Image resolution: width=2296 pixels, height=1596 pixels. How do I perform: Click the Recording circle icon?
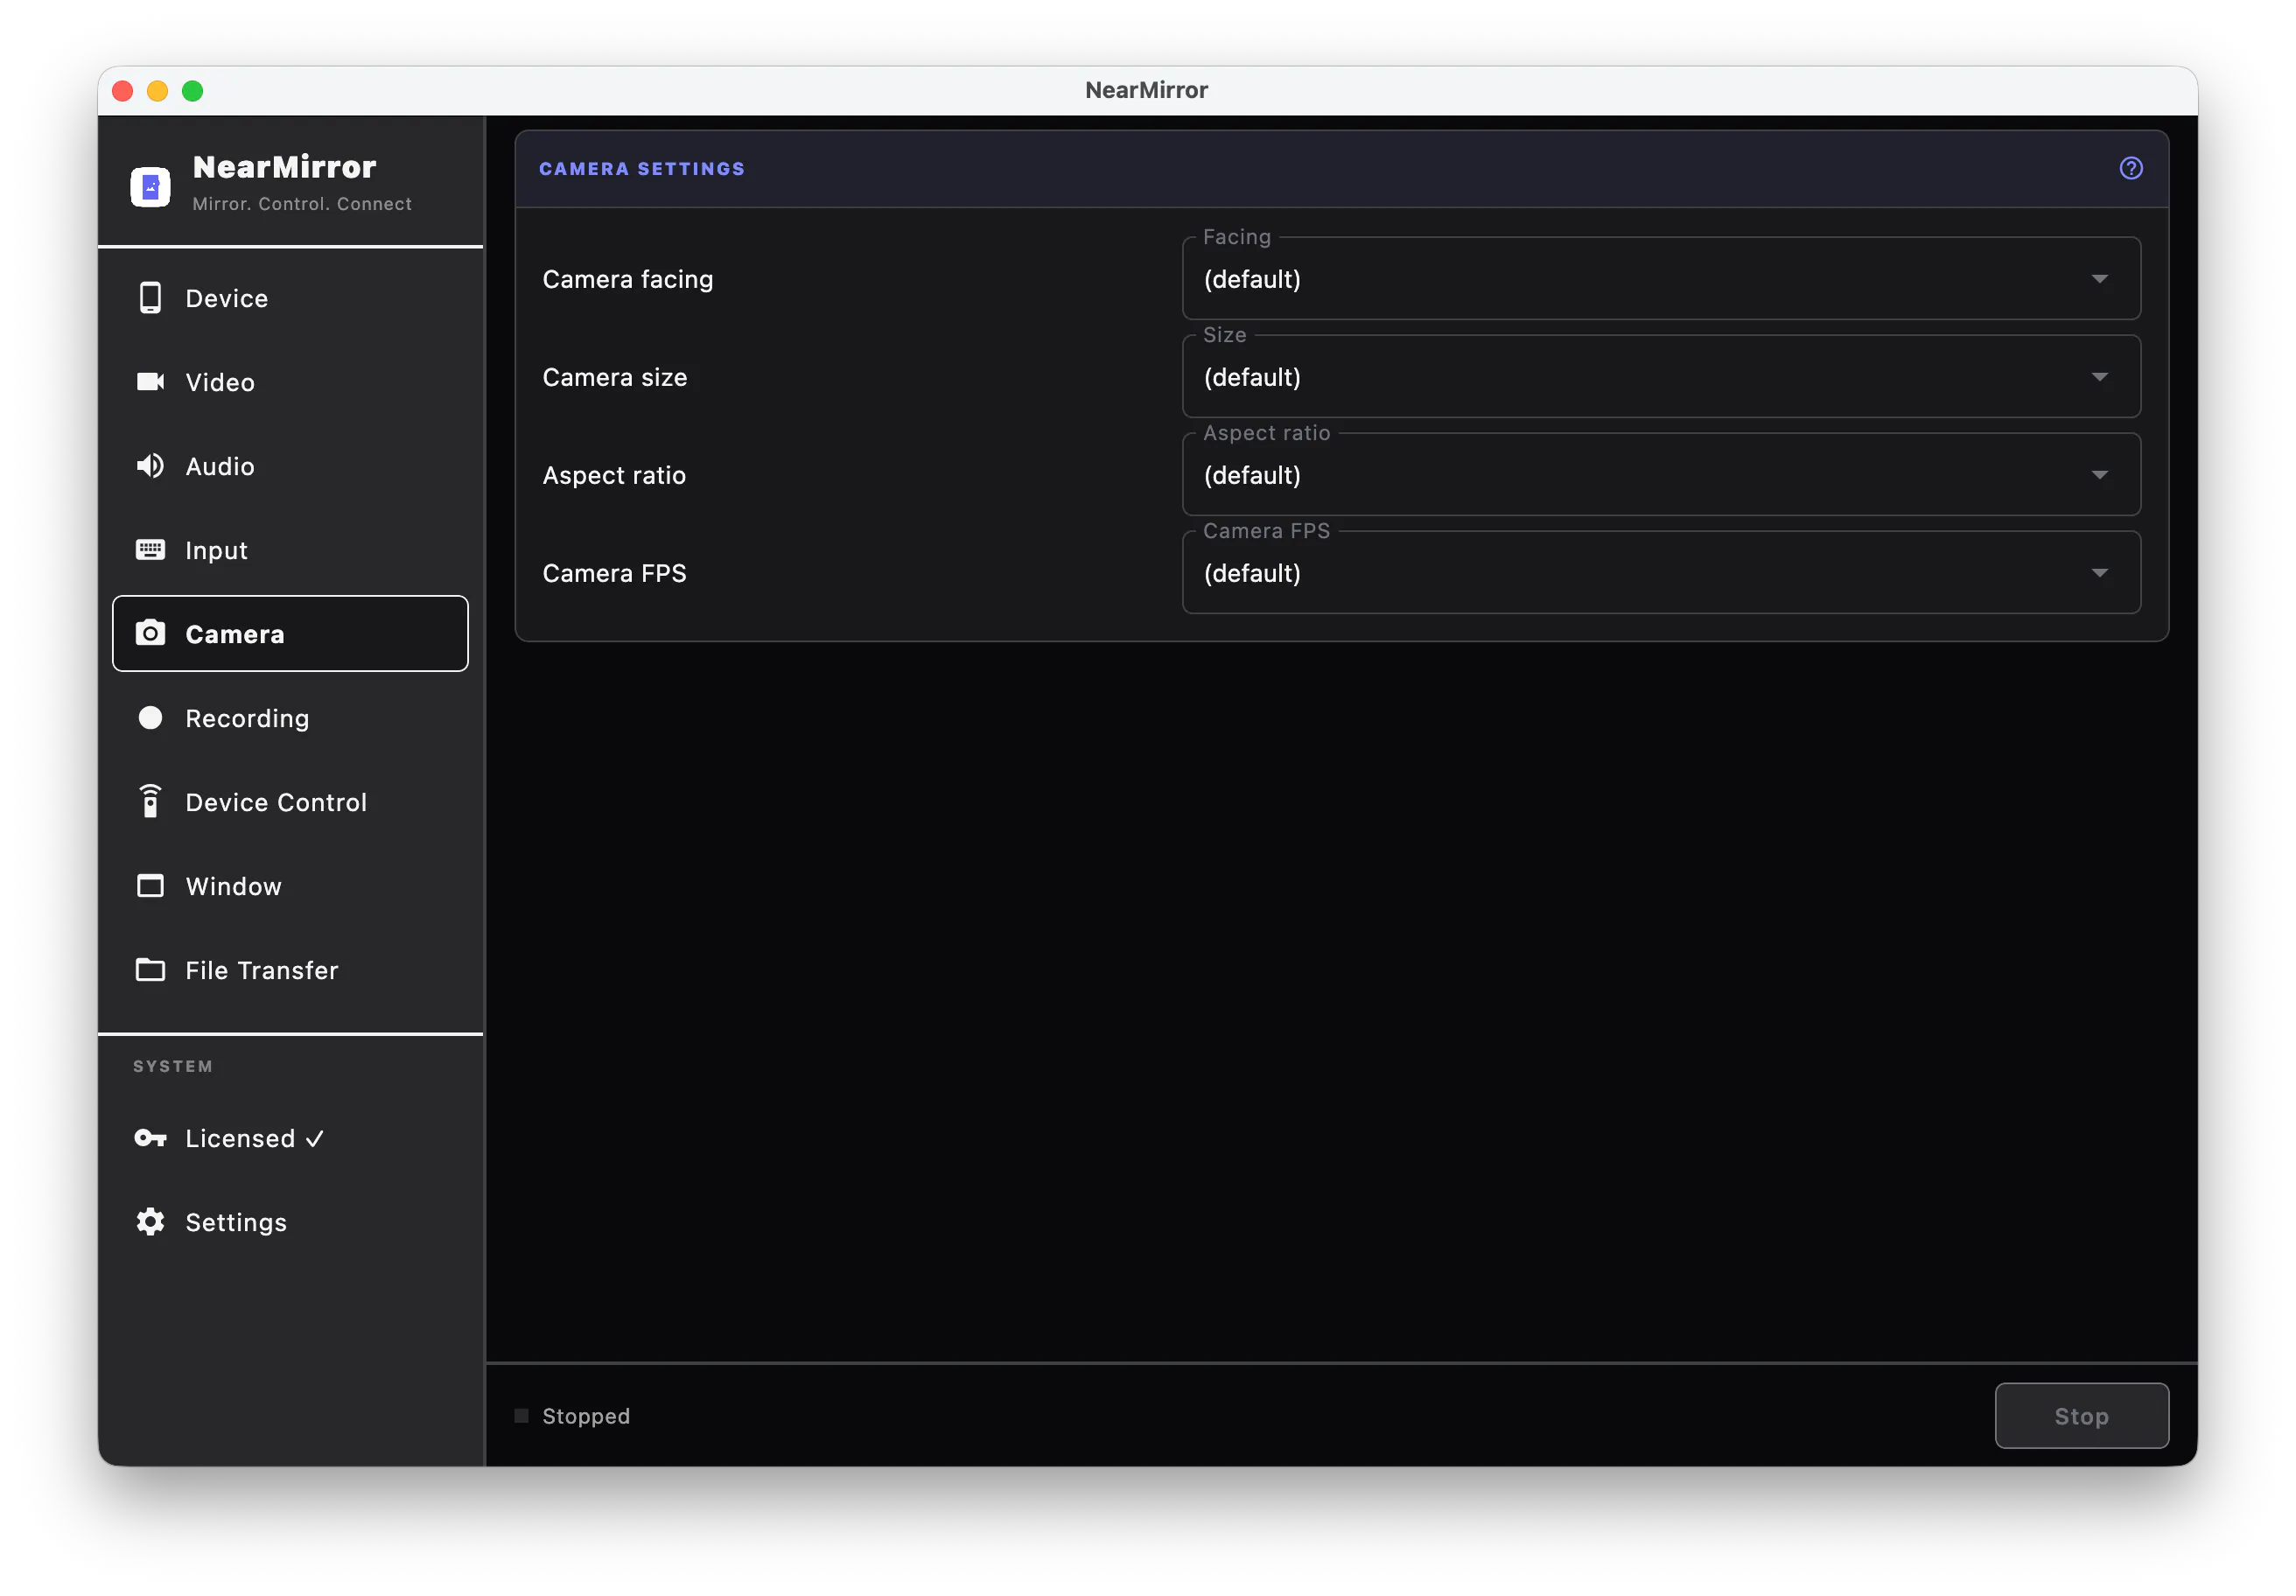(x=150, y=718)
